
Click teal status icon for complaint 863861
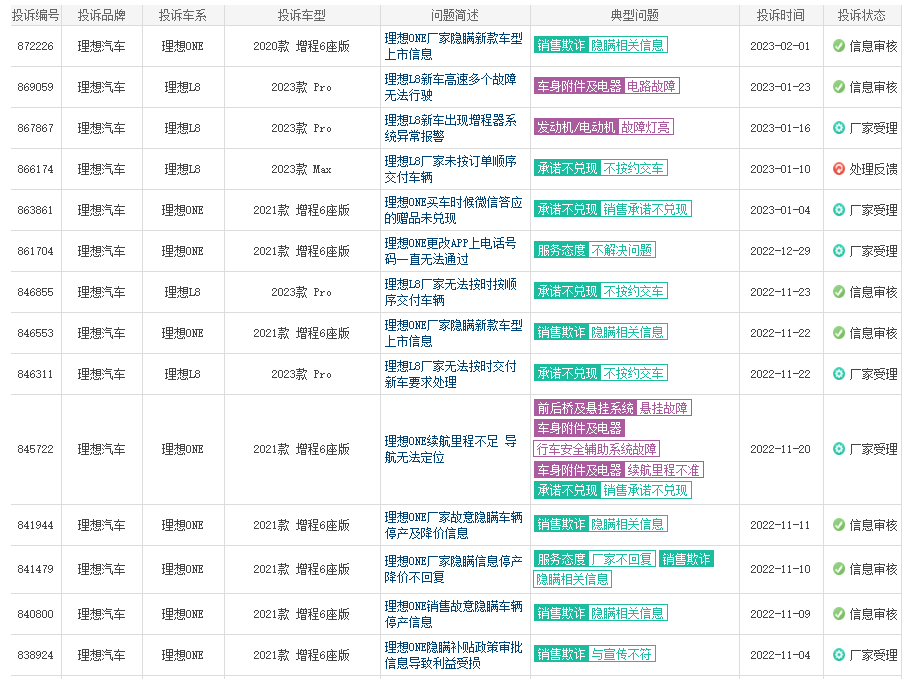(x=839, y=210)
